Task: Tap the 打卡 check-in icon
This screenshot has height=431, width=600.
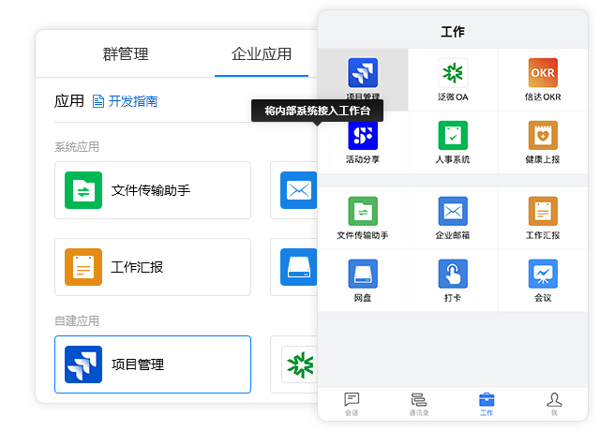Action: coord(453,275)
